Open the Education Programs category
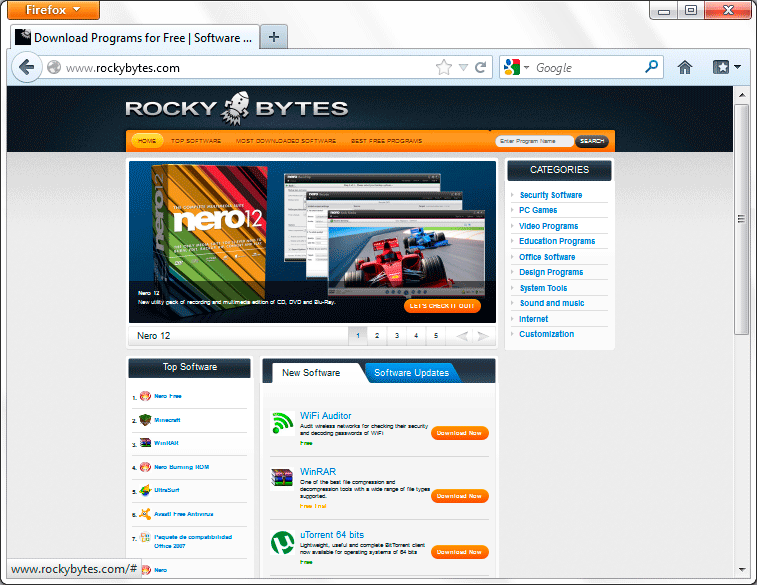 (x=557, y=241)
